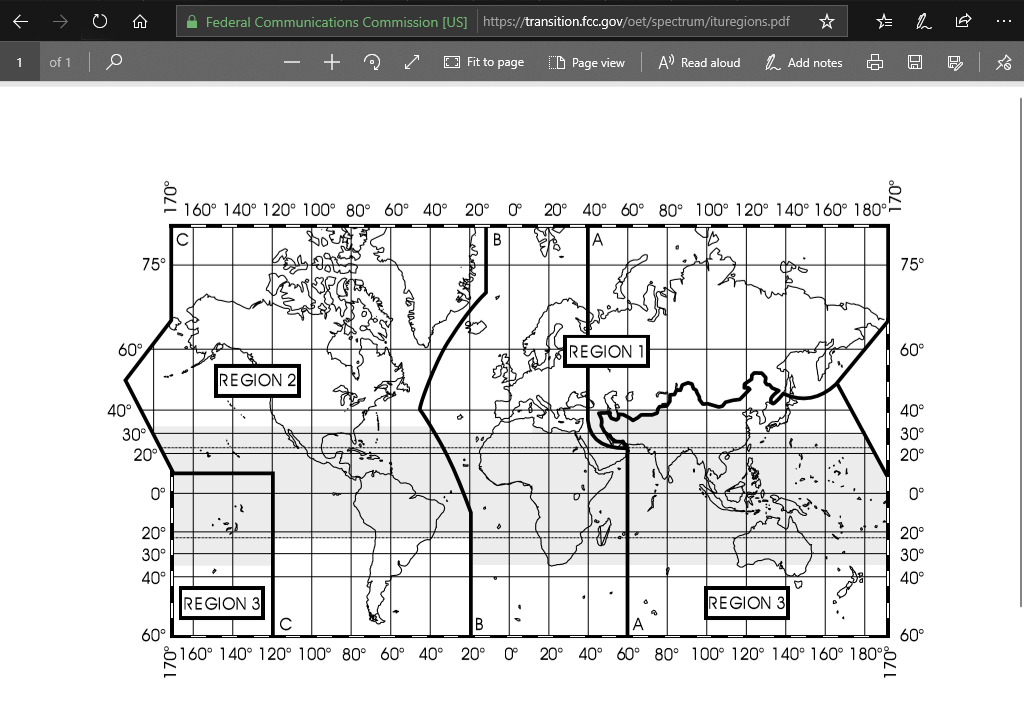Click the forward navigation arrow

click(x=60, y=22)
